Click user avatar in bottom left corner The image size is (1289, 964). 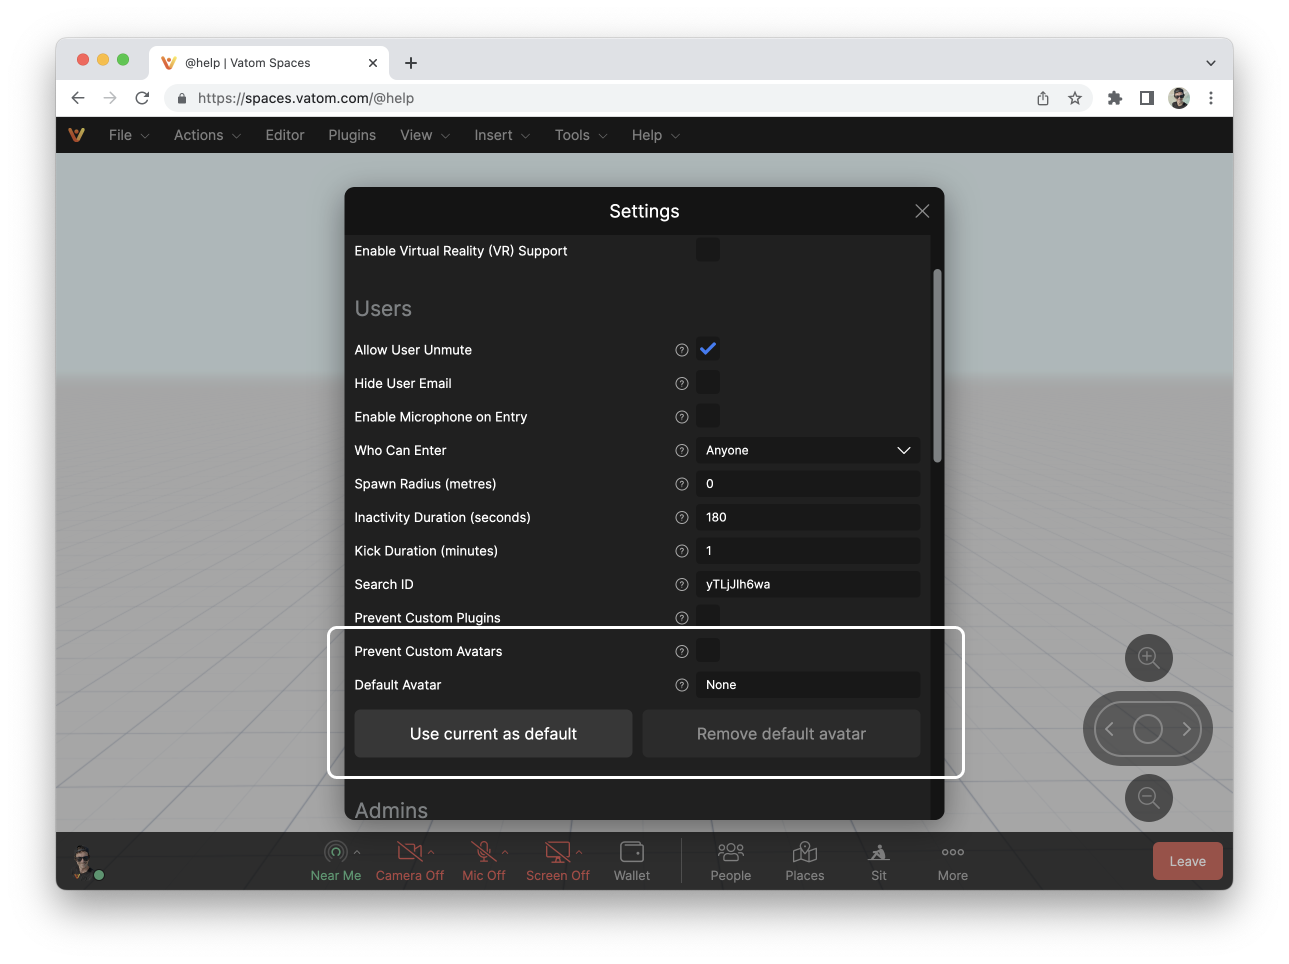pos(84,860)
